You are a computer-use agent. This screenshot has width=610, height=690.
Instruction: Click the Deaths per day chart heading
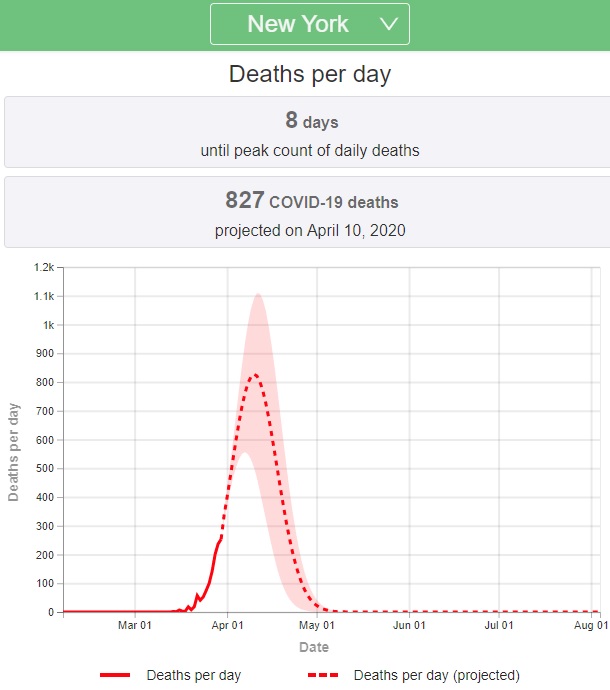coord(309,74)
